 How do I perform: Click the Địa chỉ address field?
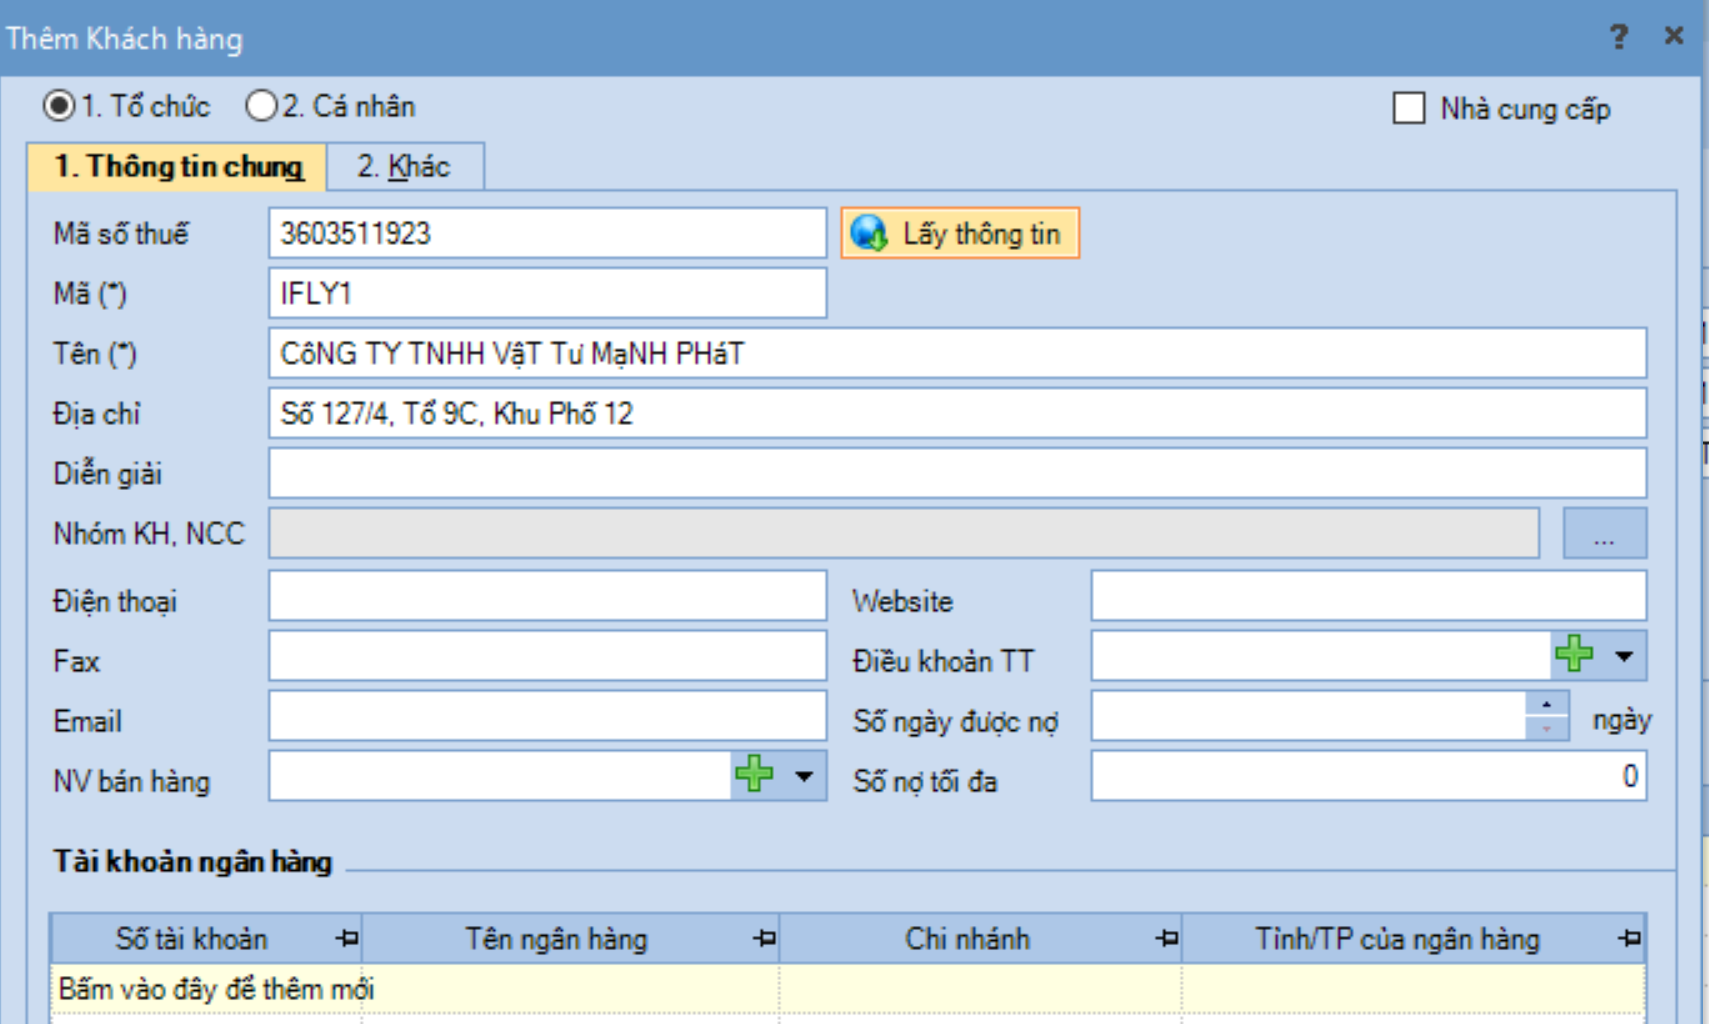(x=957, y=413)
